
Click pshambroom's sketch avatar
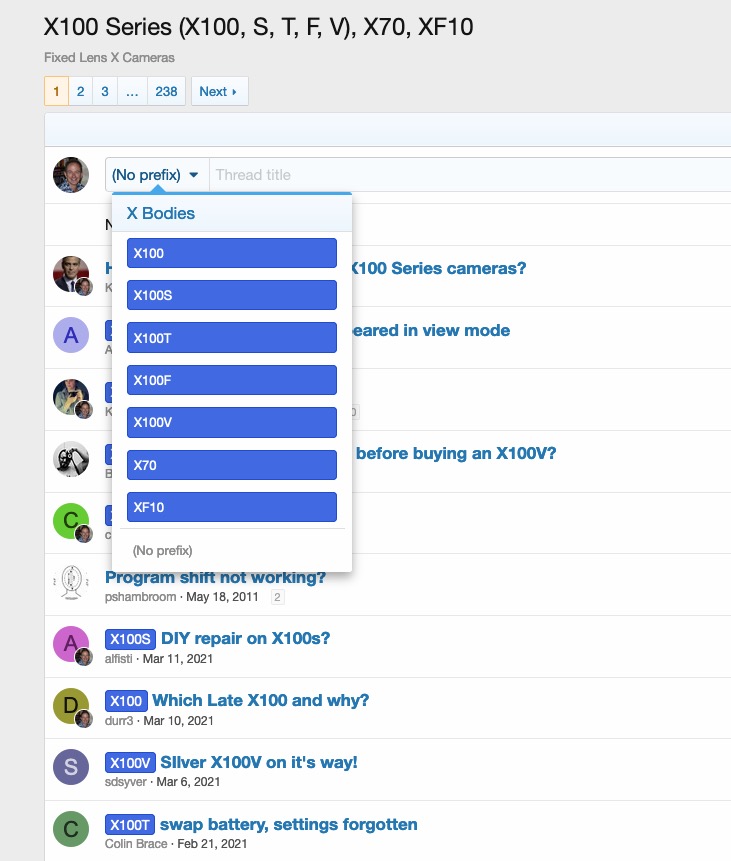point(71,582)
